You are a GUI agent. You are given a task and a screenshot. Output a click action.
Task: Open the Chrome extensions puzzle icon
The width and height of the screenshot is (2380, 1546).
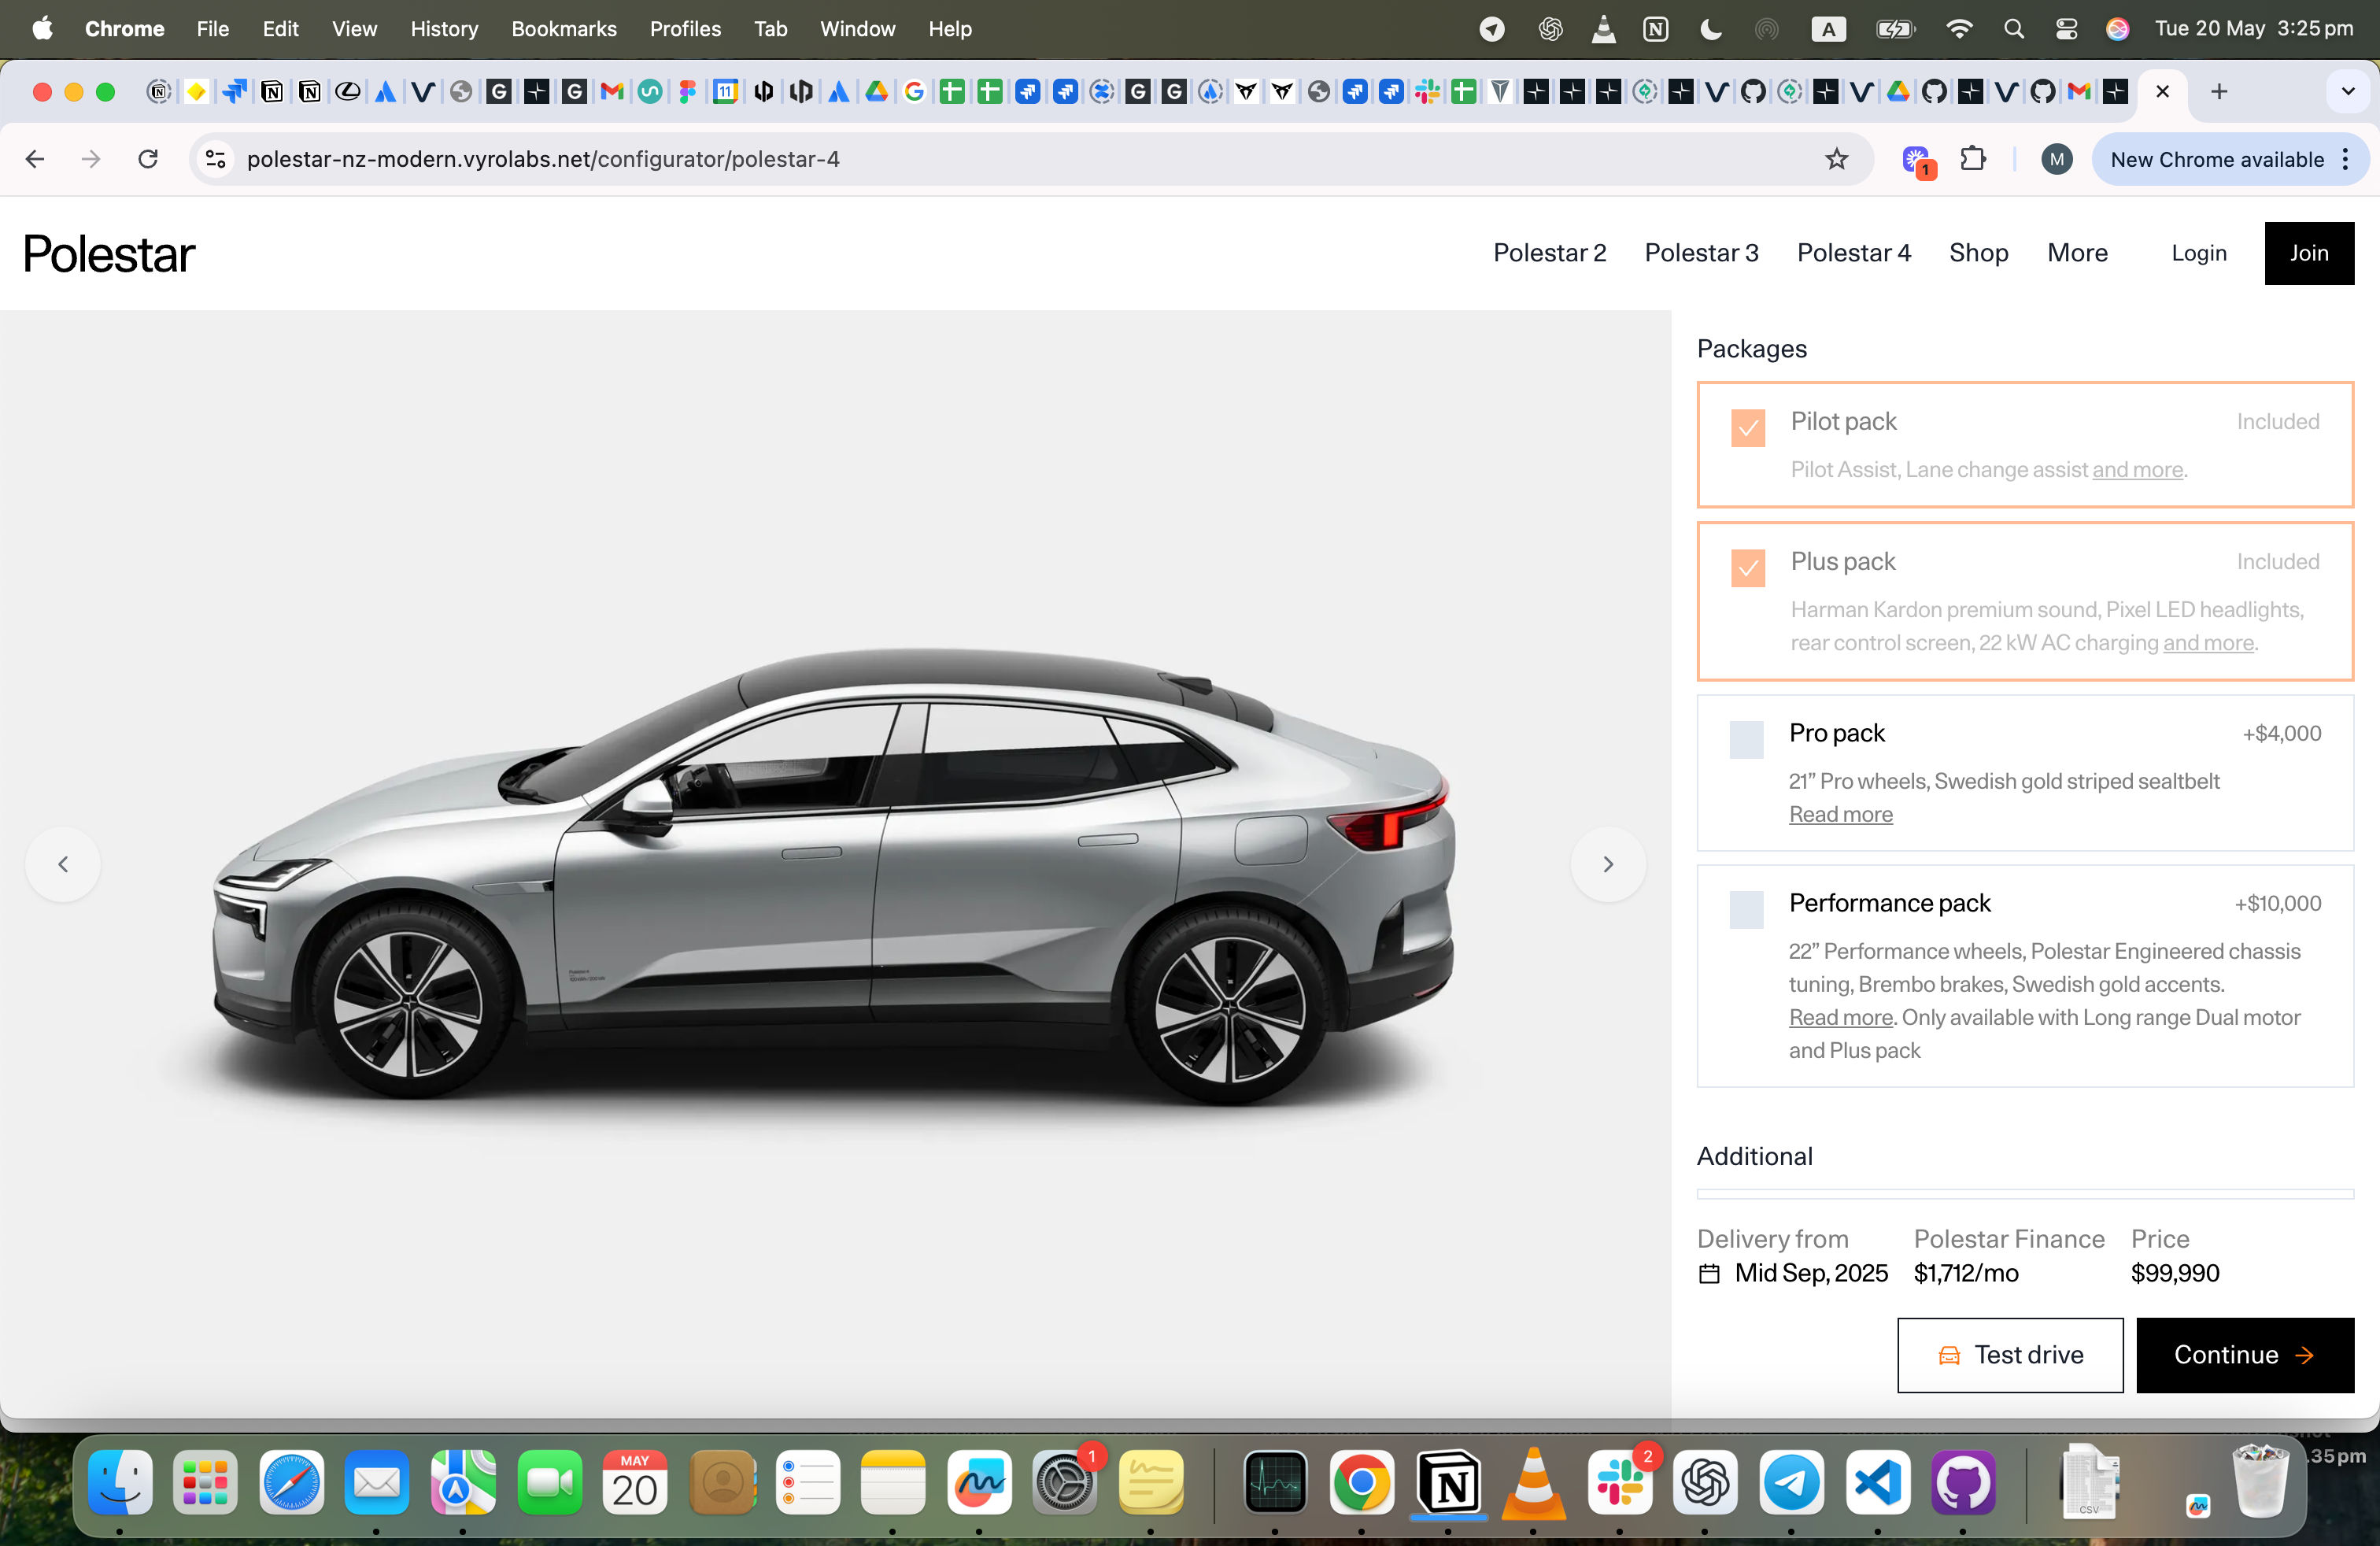pos(1972,159)
